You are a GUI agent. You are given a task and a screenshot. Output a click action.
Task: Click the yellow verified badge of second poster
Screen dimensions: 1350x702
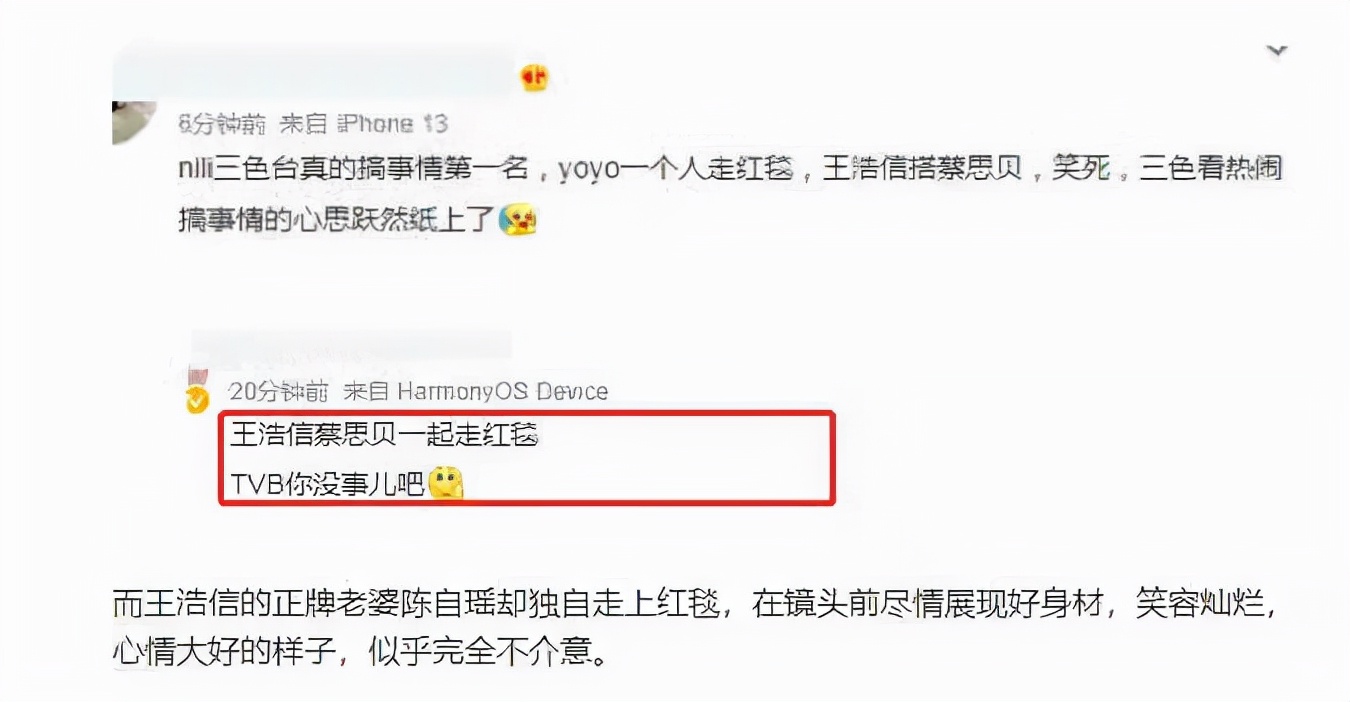198,398
